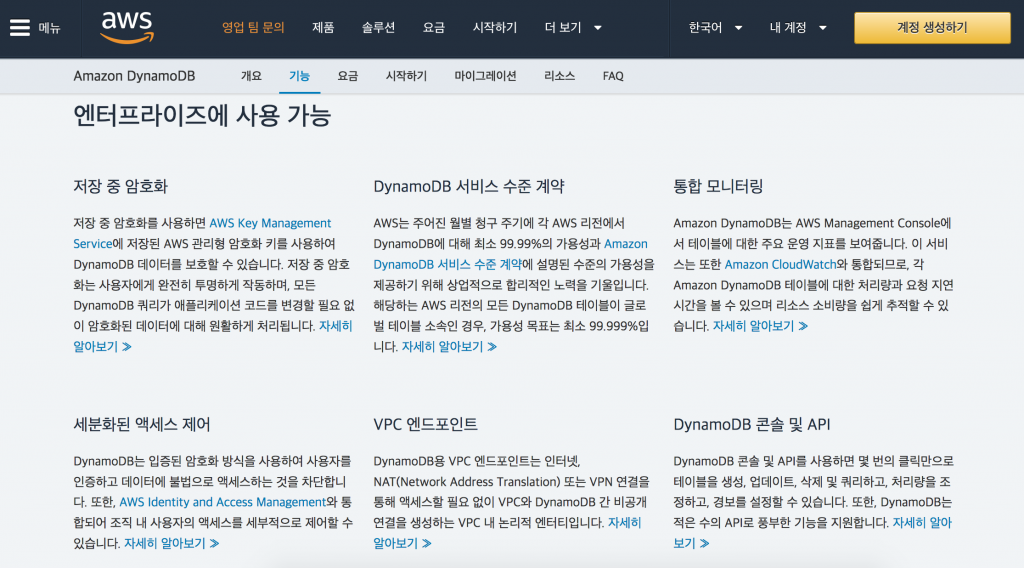Image resolution: width=1024 pixels, height=568 pixels.
Task: Switch to the 마이그레이션 tab
Action: coord(485,76)
